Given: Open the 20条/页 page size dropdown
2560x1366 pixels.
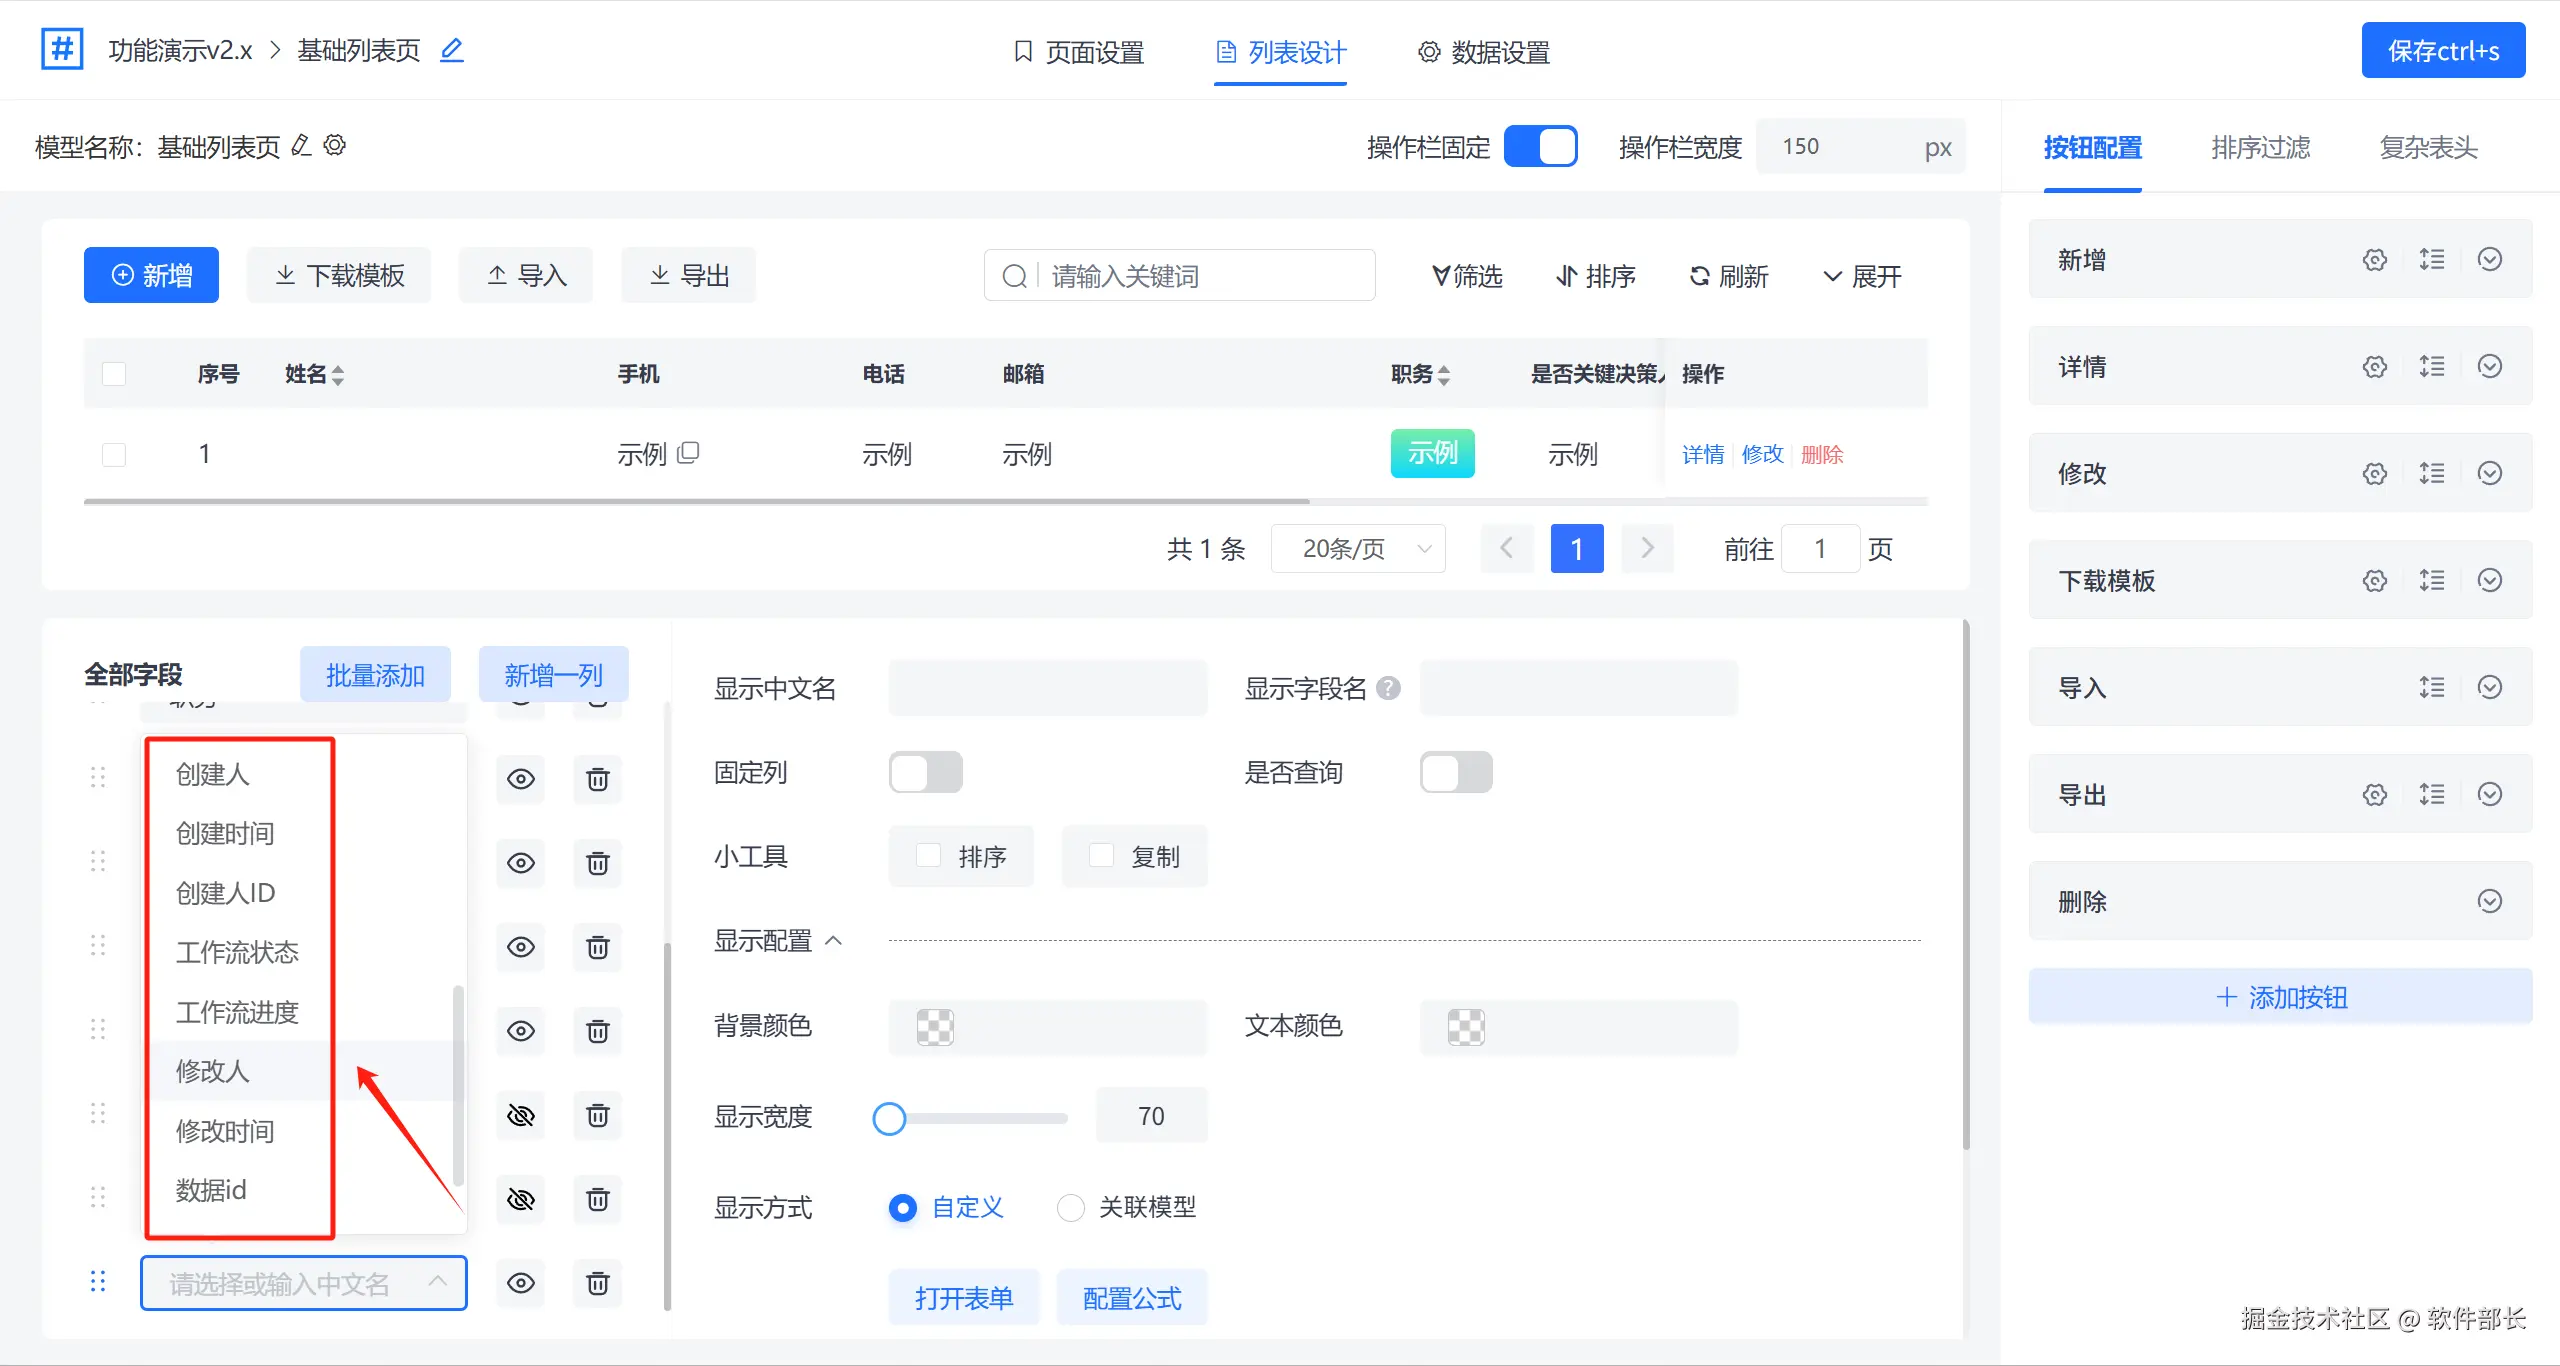Looking at the screenshot, I should (1358, 549).
